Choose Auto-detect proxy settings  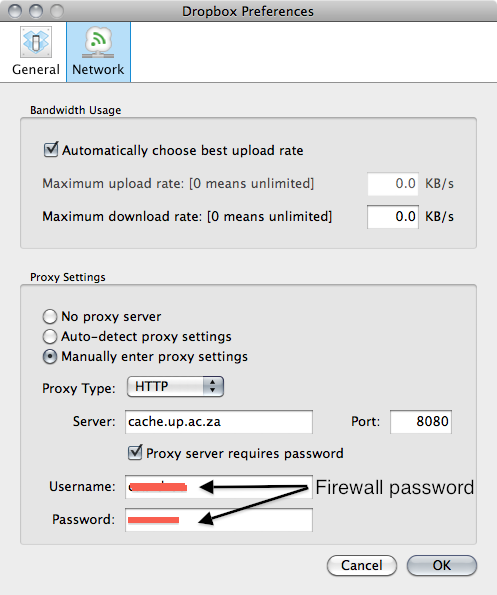point(50,336)
